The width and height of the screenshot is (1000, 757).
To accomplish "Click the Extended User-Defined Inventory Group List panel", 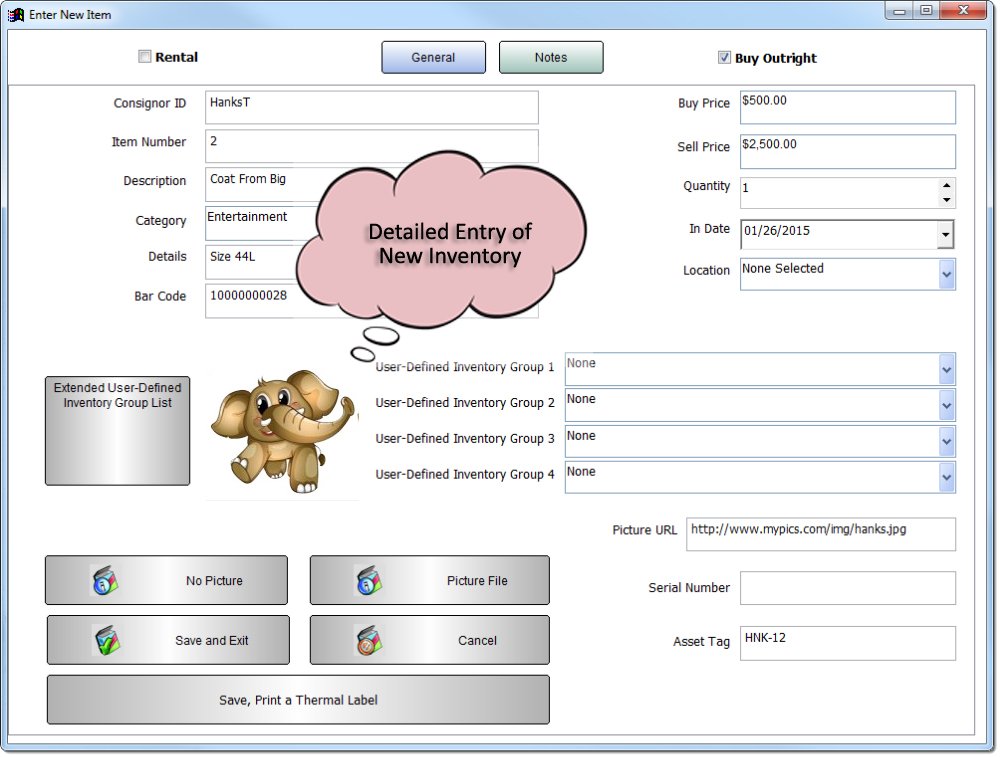I will point(117,430).
